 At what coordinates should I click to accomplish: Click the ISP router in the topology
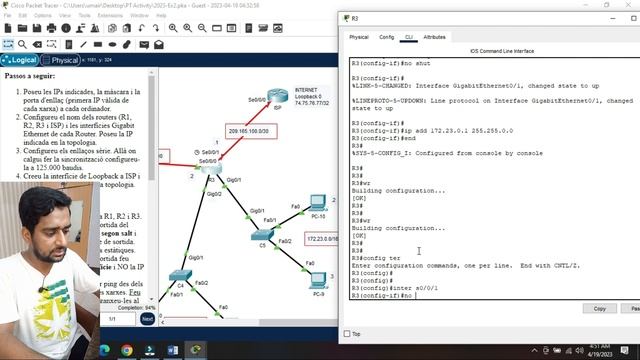[278, 96]
